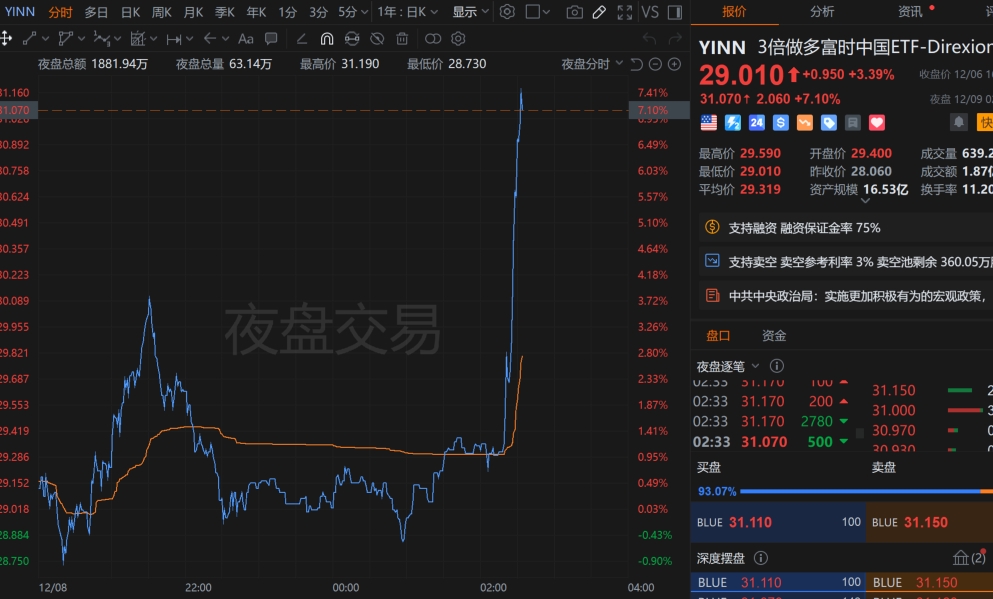Click the 93.07% buy-sell ratio bar
Image resolution: width=993 pixels, height=599 pixels.
[x=842, y=491]
